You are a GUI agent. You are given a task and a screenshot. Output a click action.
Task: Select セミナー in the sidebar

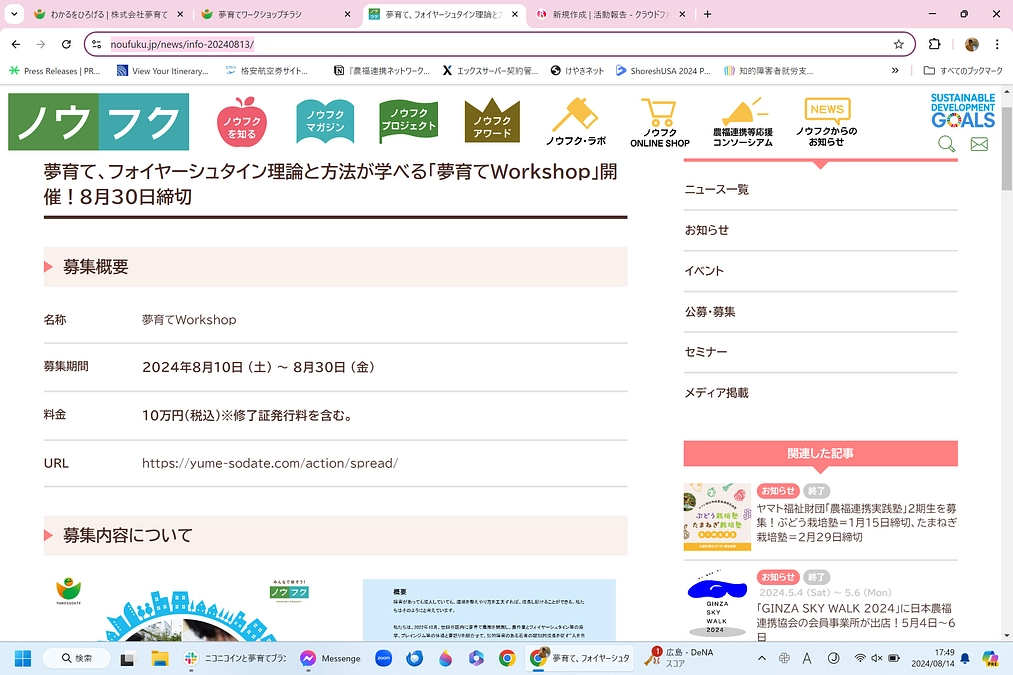(x=708, y=352)
